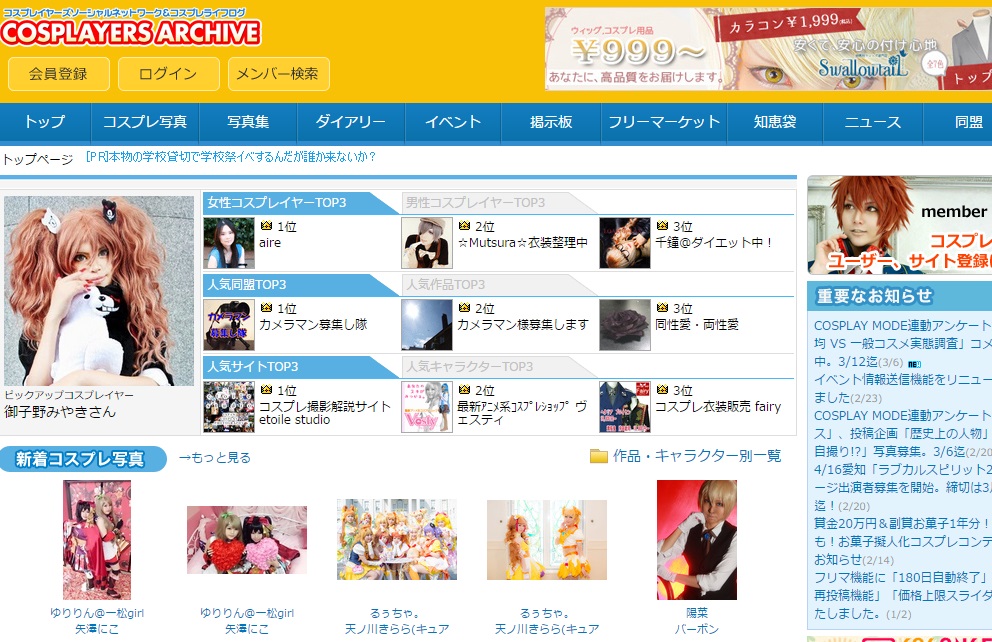Open COSPLAY MODE連動アンケート 3/12 notice
The width and height of the screenshot is (992, 642).
[x=903, y=343]
